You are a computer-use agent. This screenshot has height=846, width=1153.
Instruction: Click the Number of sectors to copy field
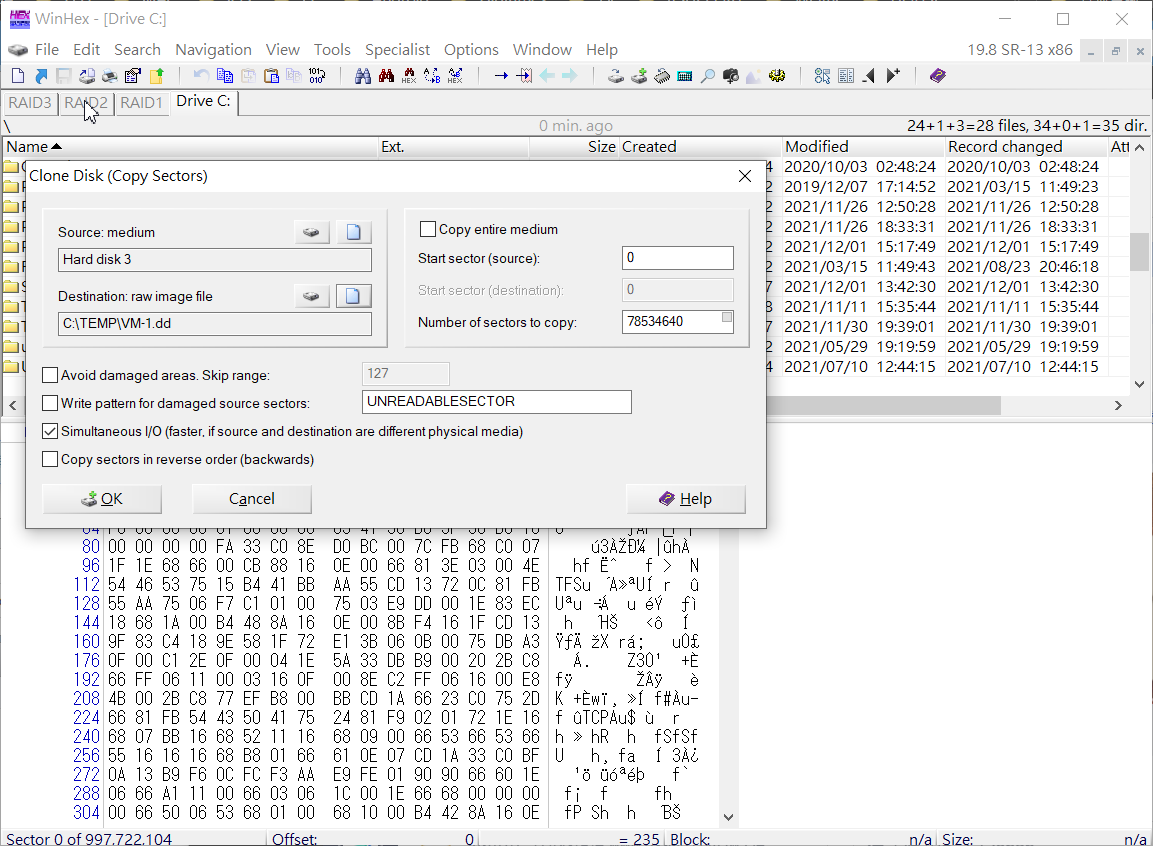(x=677, y=322)
